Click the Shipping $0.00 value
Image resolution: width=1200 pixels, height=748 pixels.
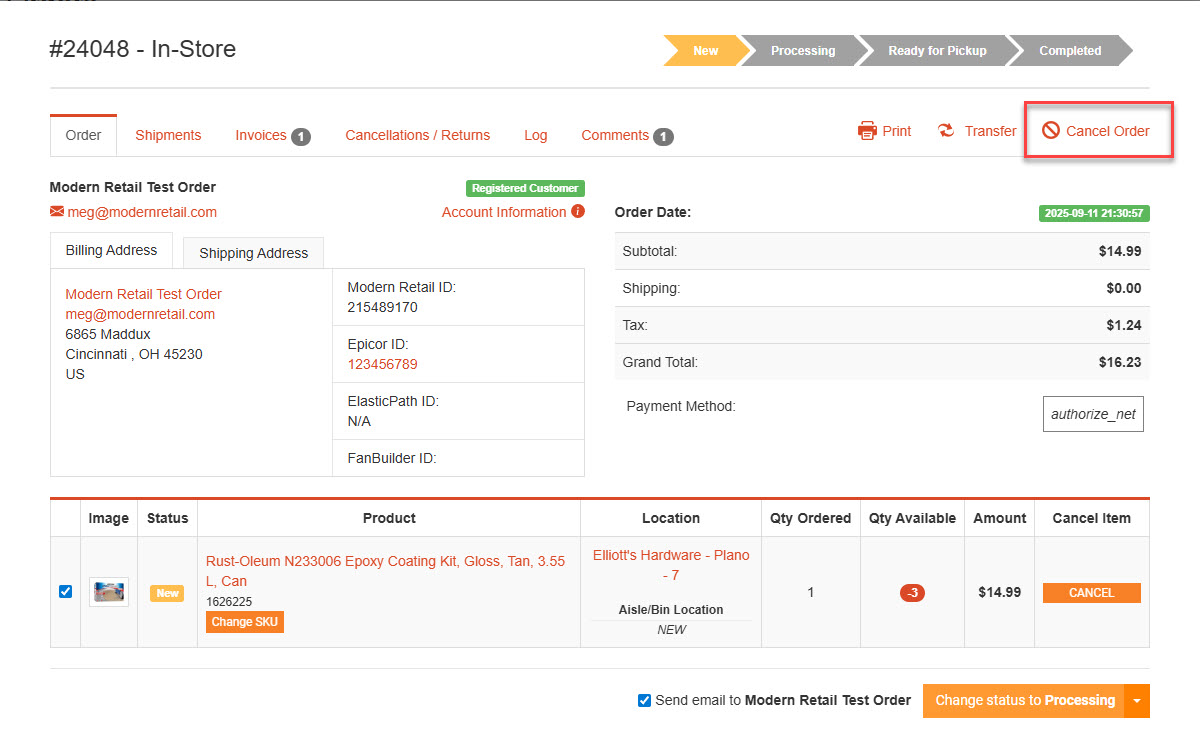coord(1124,288)
